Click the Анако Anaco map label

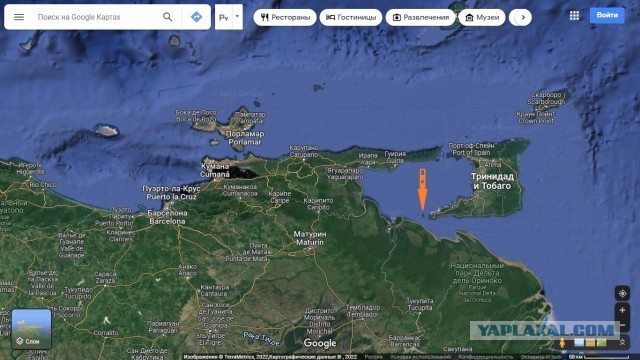(x=188, y=270)
